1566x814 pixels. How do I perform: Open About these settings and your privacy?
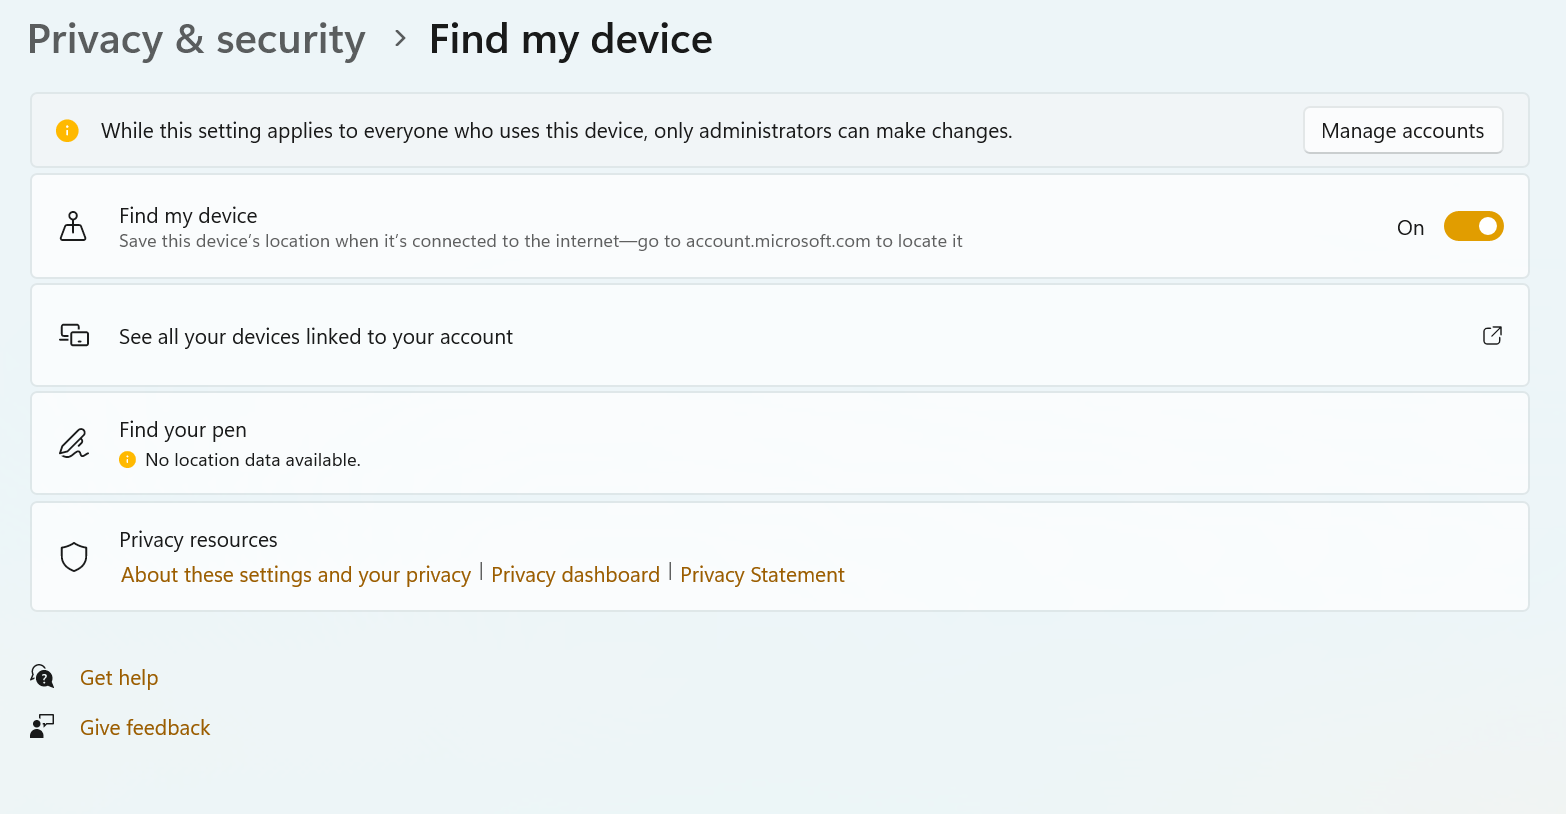tap(295, 574)
